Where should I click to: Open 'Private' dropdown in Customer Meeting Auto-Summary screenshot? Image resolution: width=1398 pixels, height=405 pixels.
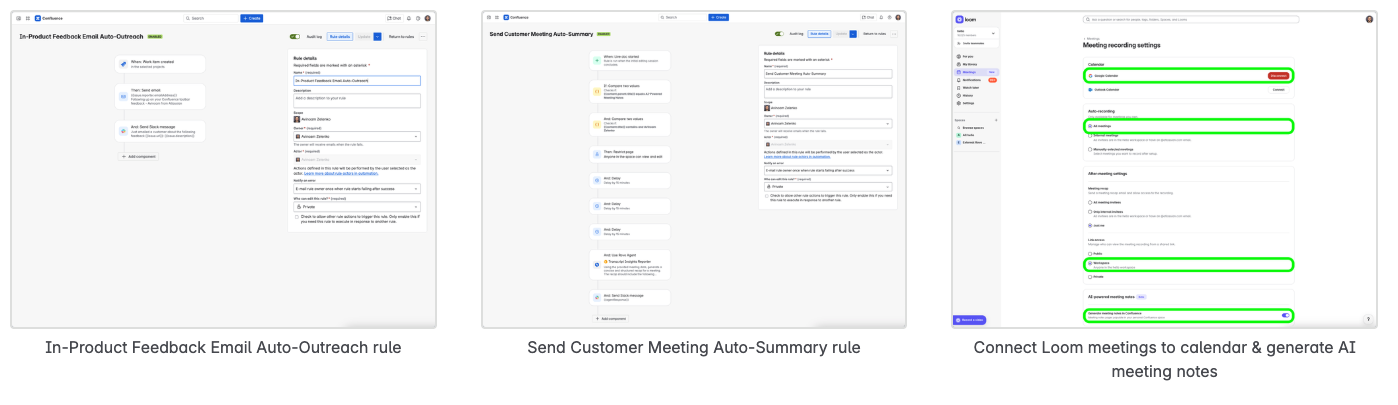[828, 186]
